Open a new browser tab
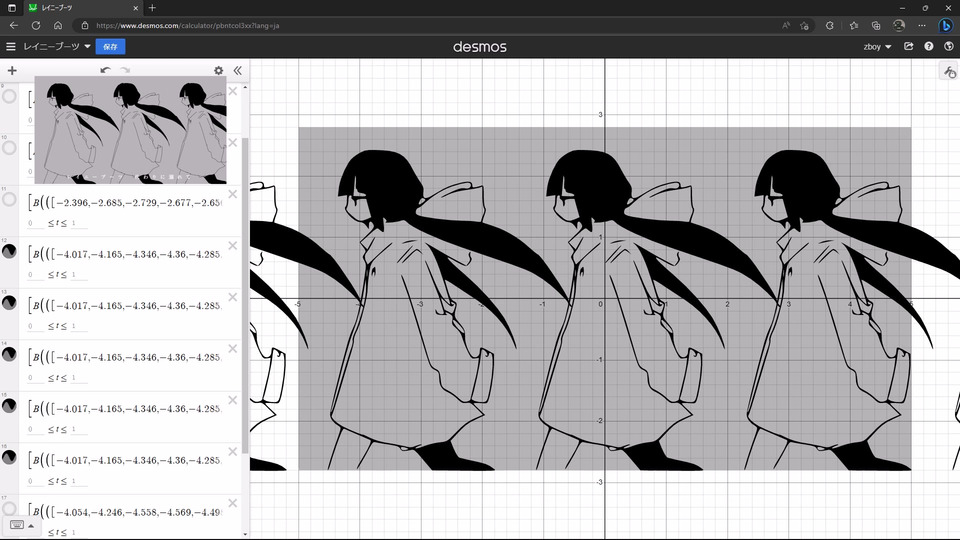The image size is (960, 540). tap(152, 8)
